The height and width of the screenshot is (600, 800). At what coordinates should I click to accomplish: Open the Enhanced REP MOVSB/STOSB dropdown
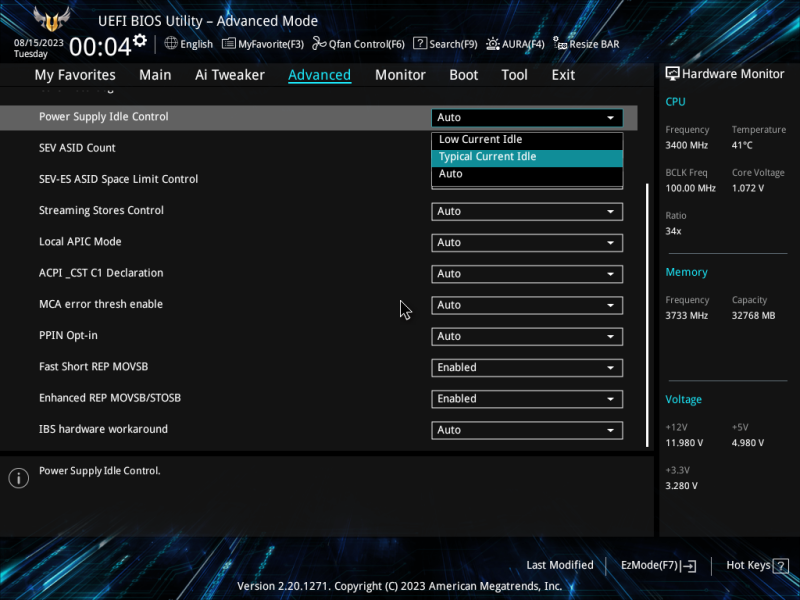point(527,398)
